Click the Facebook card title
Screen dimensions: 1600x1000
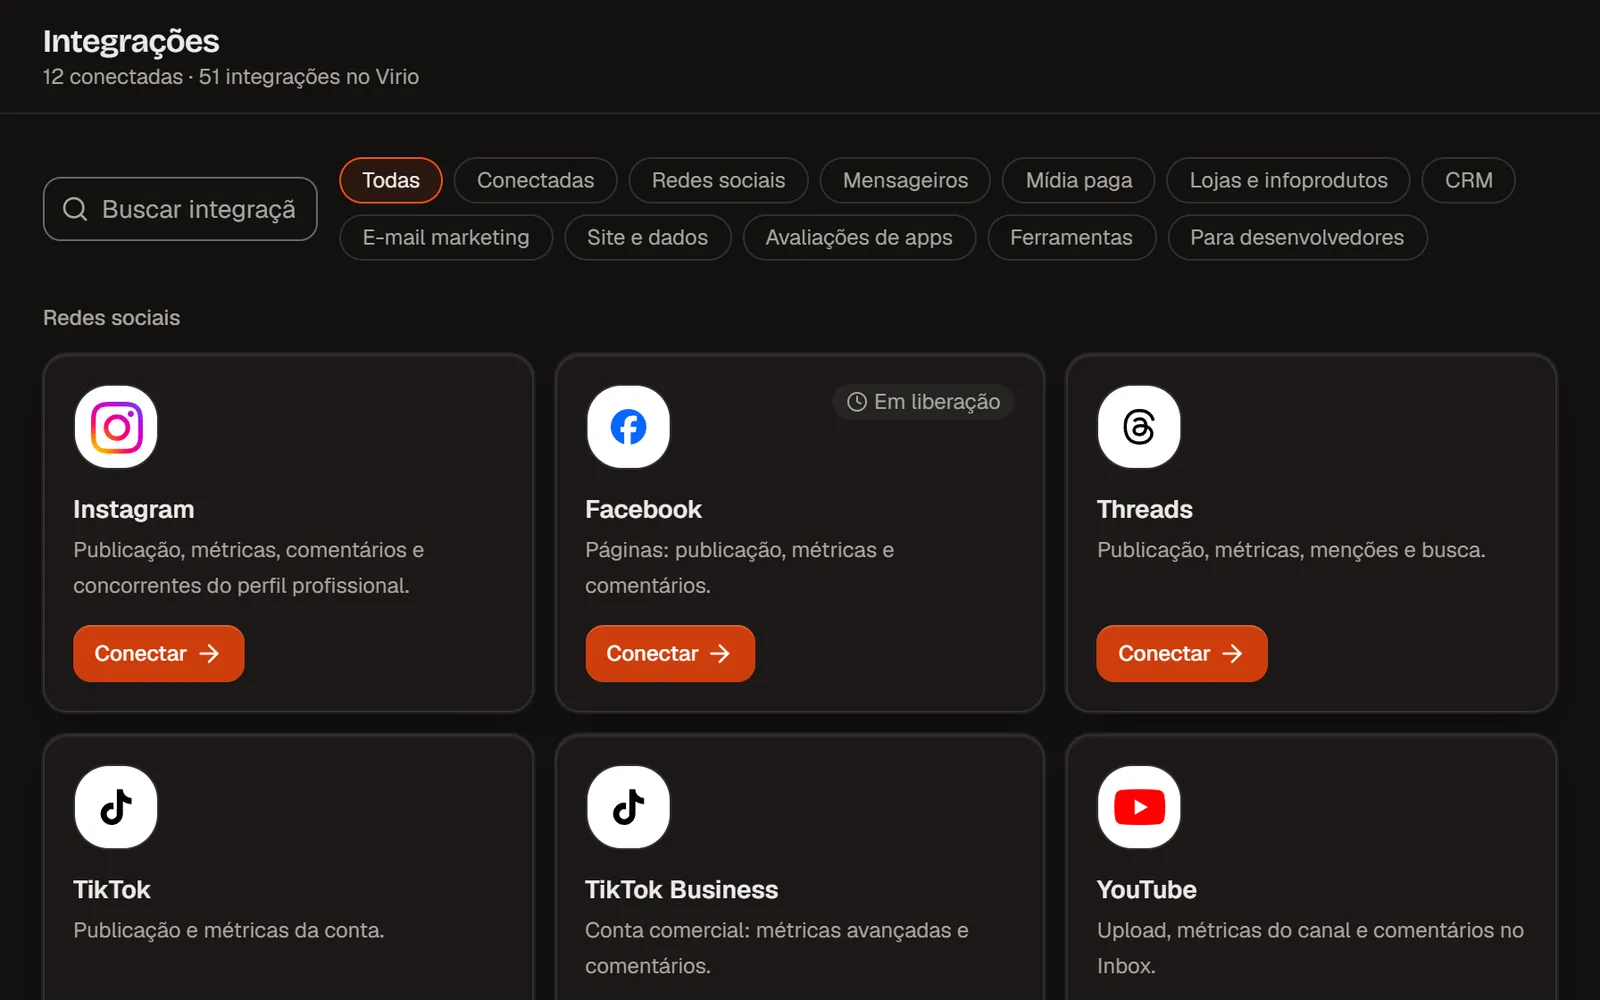click(x=643, y=509)
